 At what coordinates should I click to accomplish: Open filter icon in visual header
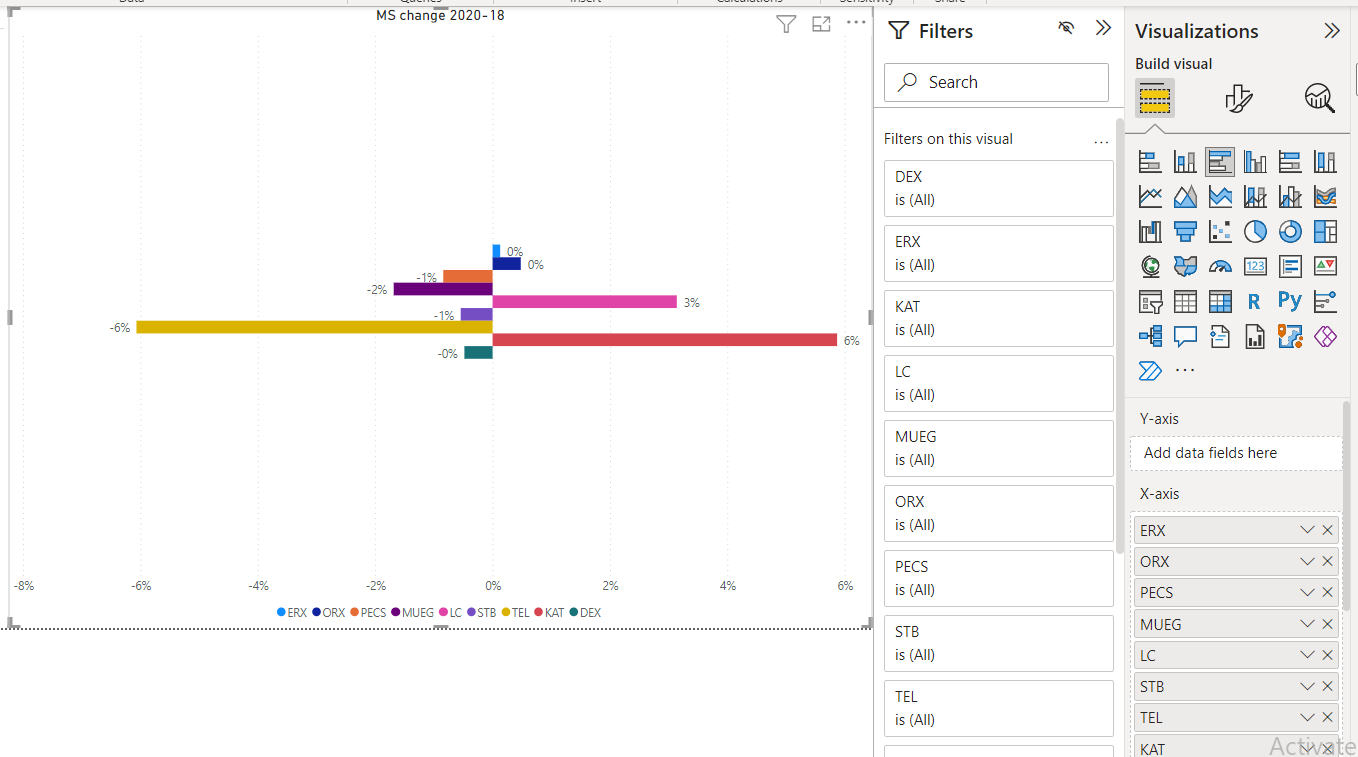(786, 24)
